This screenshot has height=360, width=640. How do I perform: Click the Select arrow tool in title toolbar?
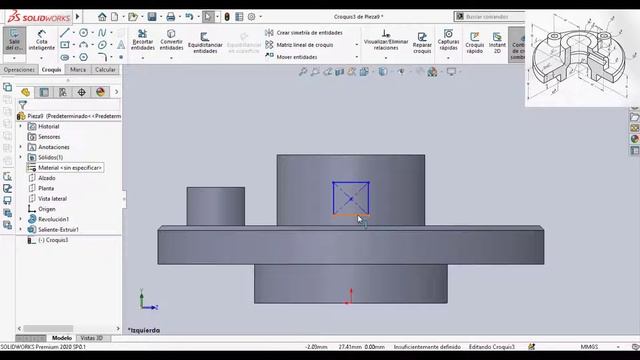point(208,17)
